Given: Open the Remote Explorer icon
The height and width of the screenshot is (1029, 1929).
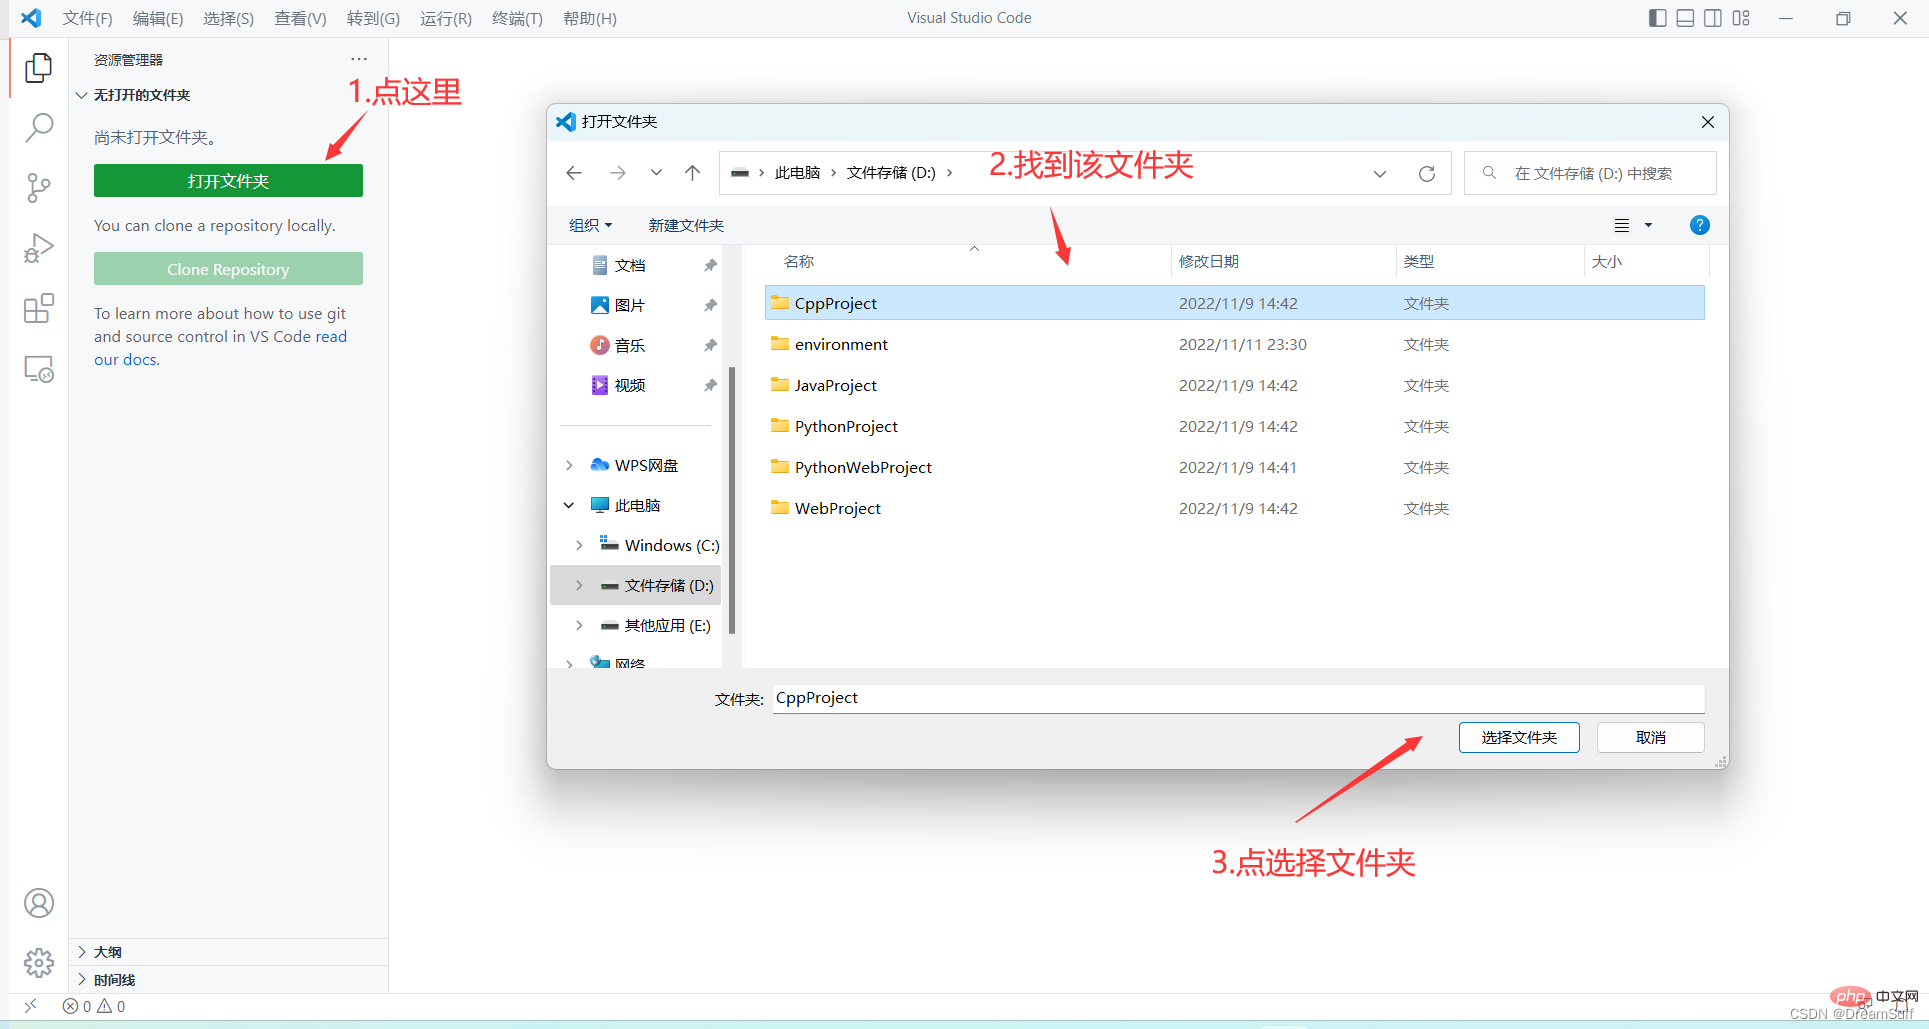Looking at the screenshot, I should pyautogui.click(x=38, y=368).
